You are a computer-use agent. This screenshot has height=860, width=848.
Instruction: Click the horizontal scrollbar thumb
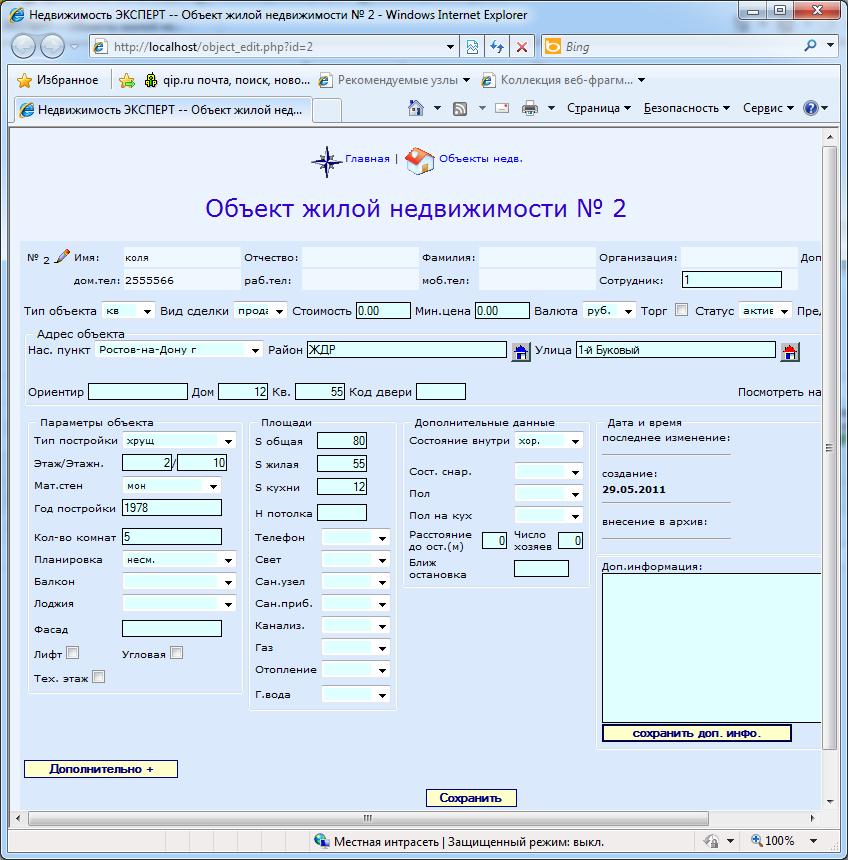368,818
